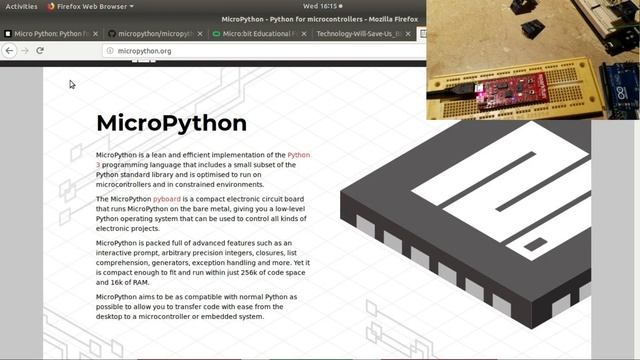Switch to the micropython/micropython GitHub tab

coord(155,34)
